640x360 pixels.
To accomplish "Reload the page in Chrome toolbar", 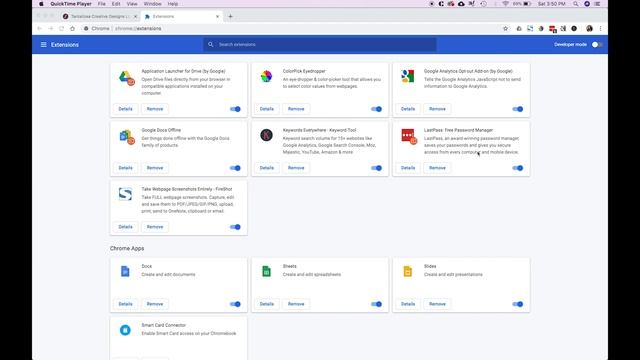I will [x=62, y=29].
